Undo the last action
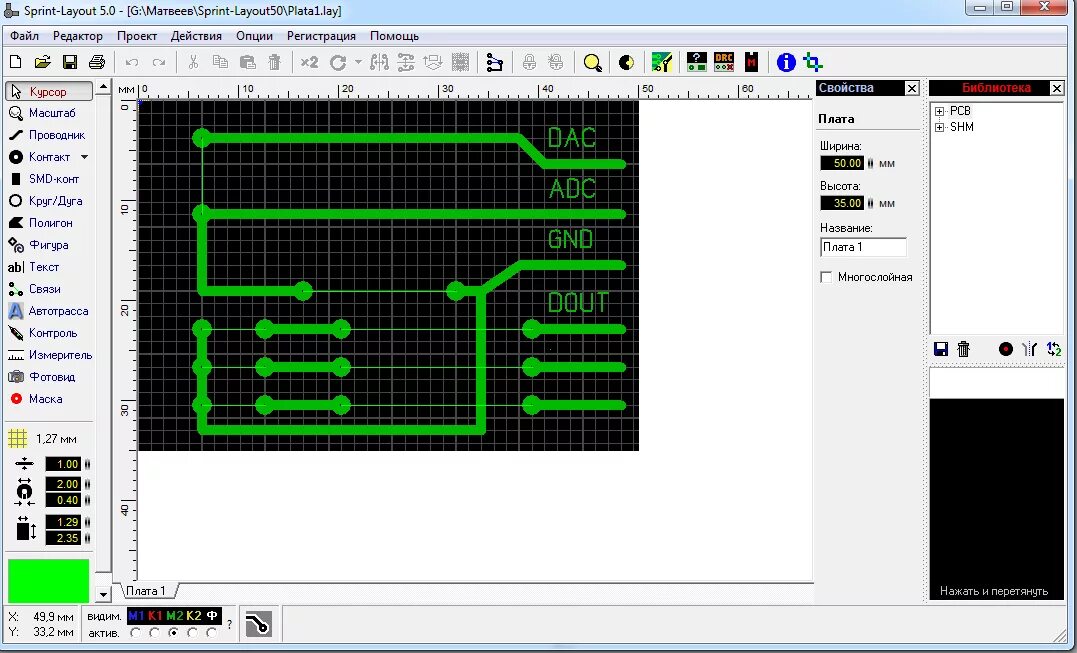1077x653 pixels. [x=132, y=62]
